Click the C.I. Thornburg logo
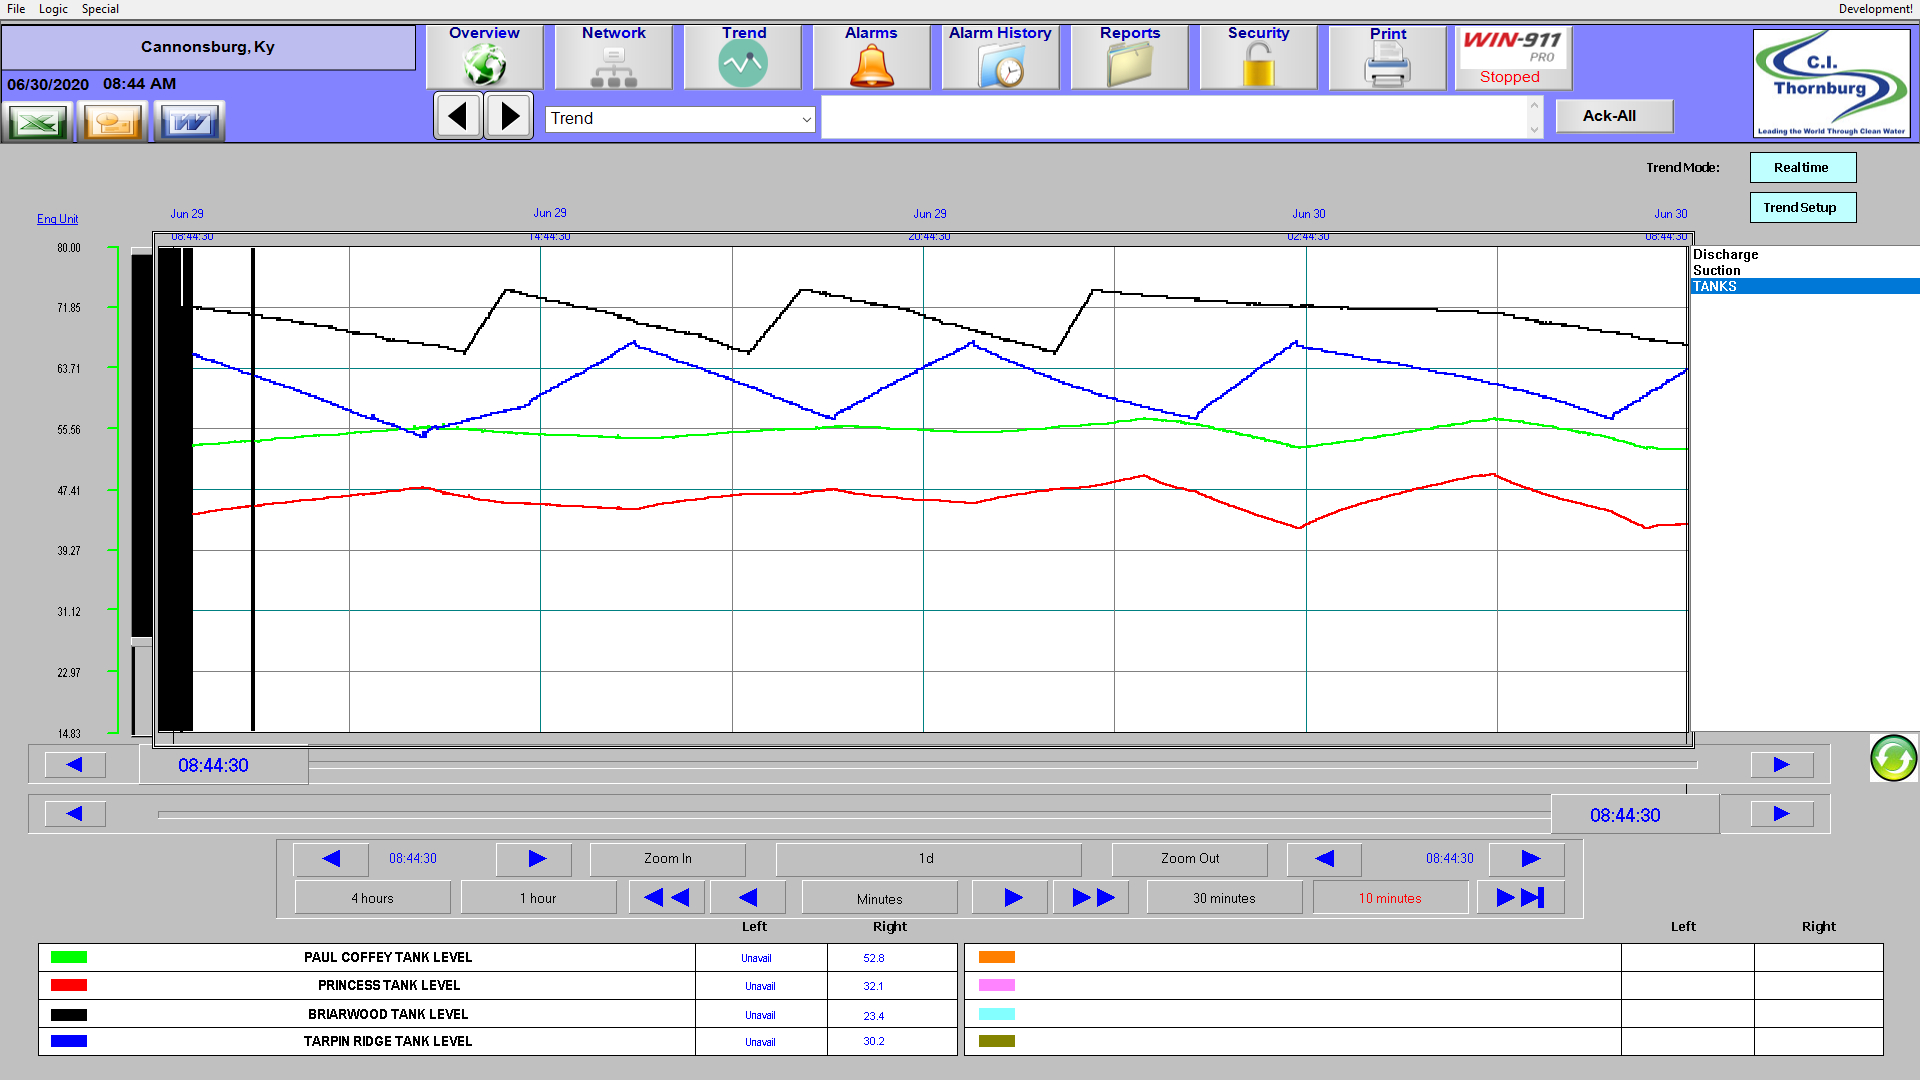Viewport: 1920px width, 1080px height. tap(1832, 83)
